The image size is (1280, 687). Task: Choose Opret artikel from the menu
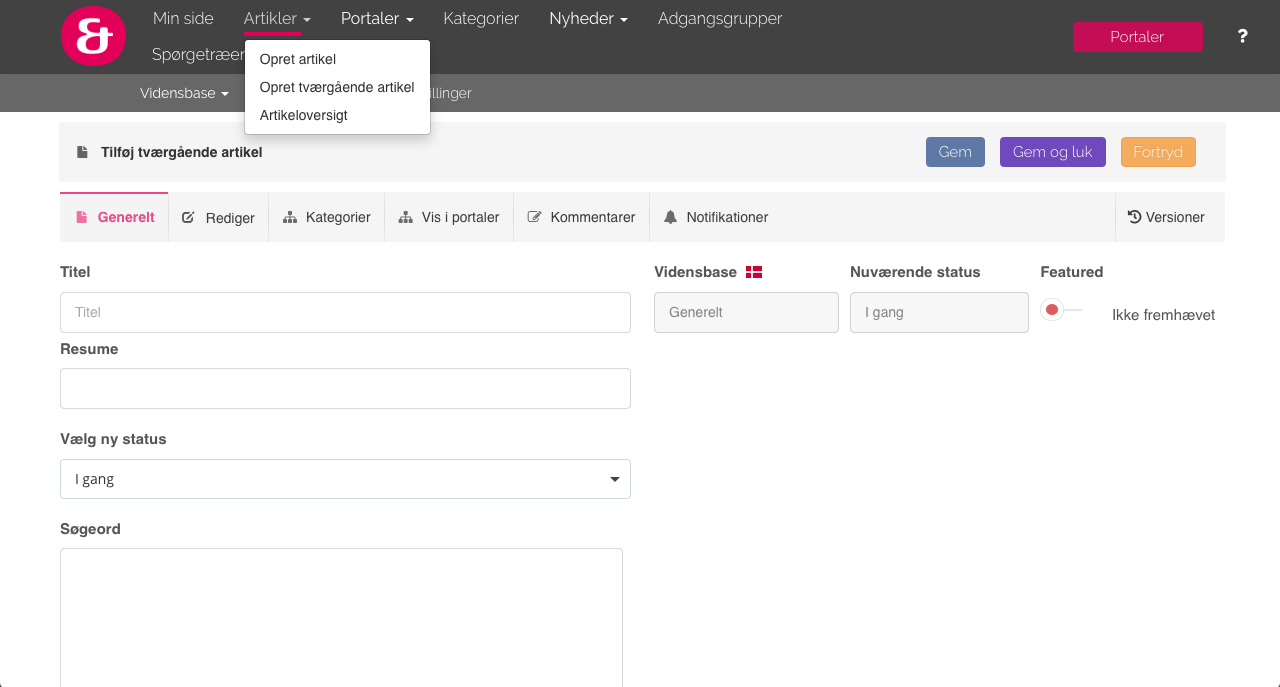point(298,59)
